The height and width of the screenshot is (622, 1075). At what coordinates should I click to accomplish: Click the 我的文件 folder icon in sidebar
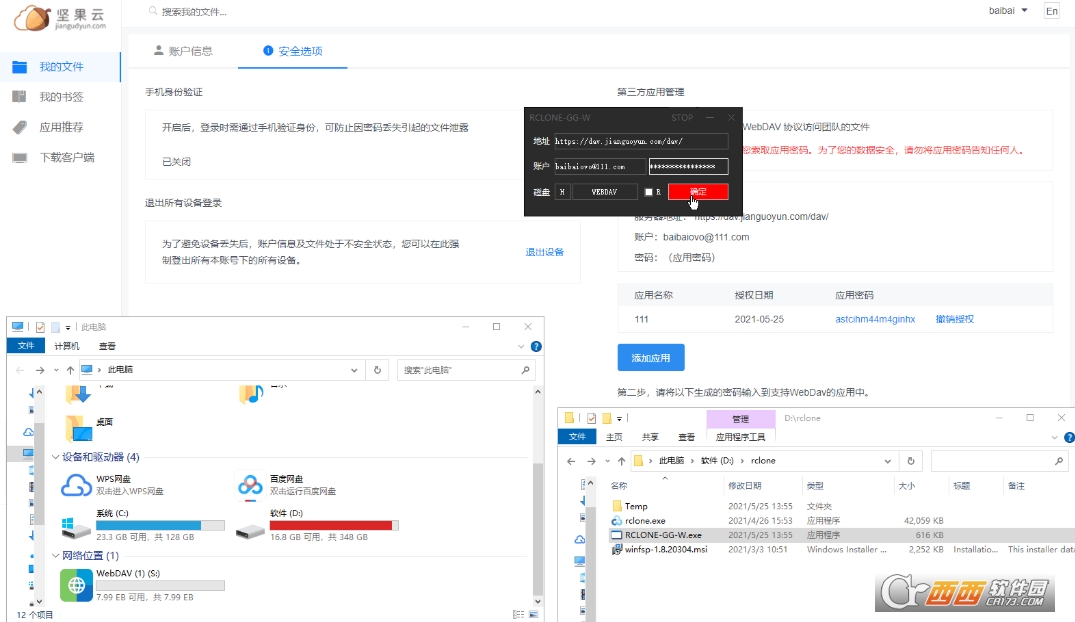click(x=19, y=67)
